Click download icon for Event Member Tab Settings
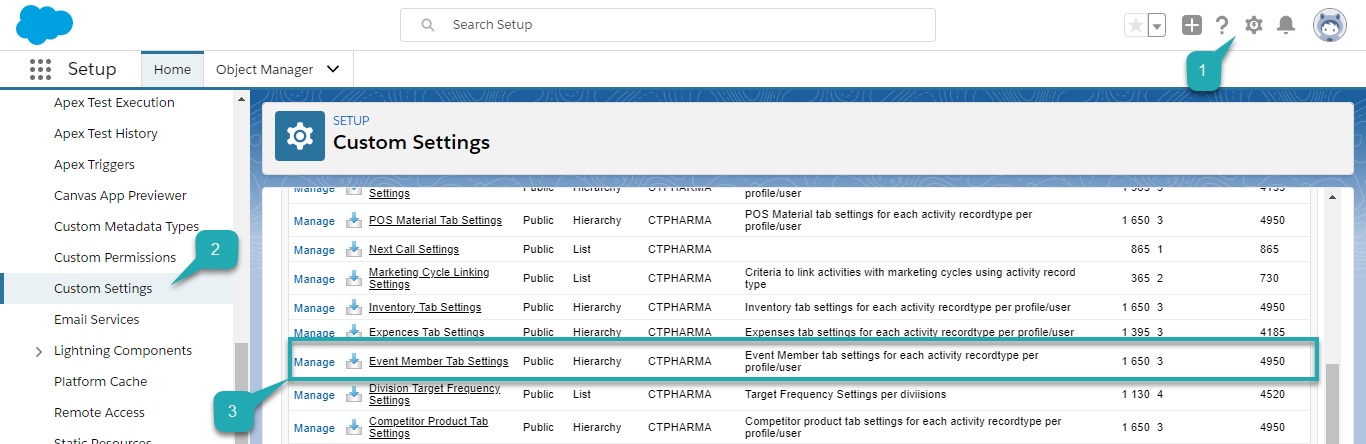The width and height of the screenshot is (1366, 444). pyautogui.click(x=354, y=362)
